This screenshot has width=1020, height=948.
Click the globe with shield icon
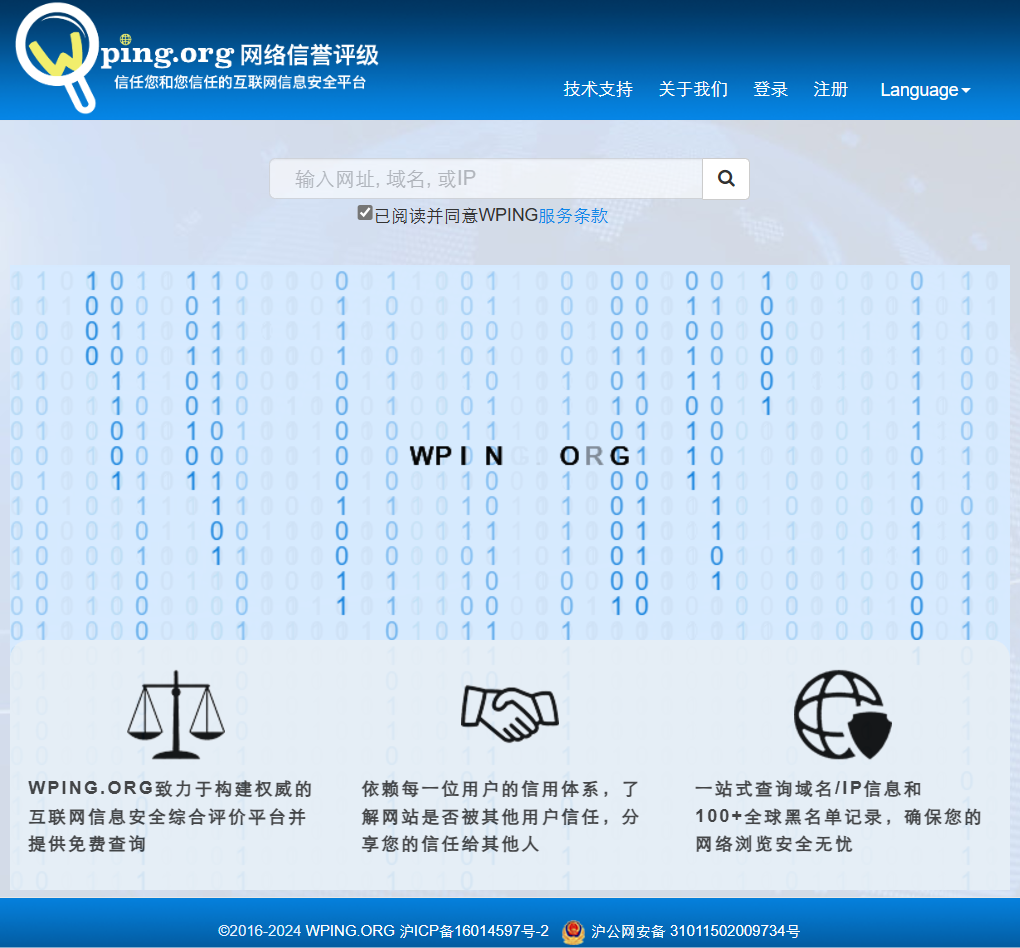point(842,714)
